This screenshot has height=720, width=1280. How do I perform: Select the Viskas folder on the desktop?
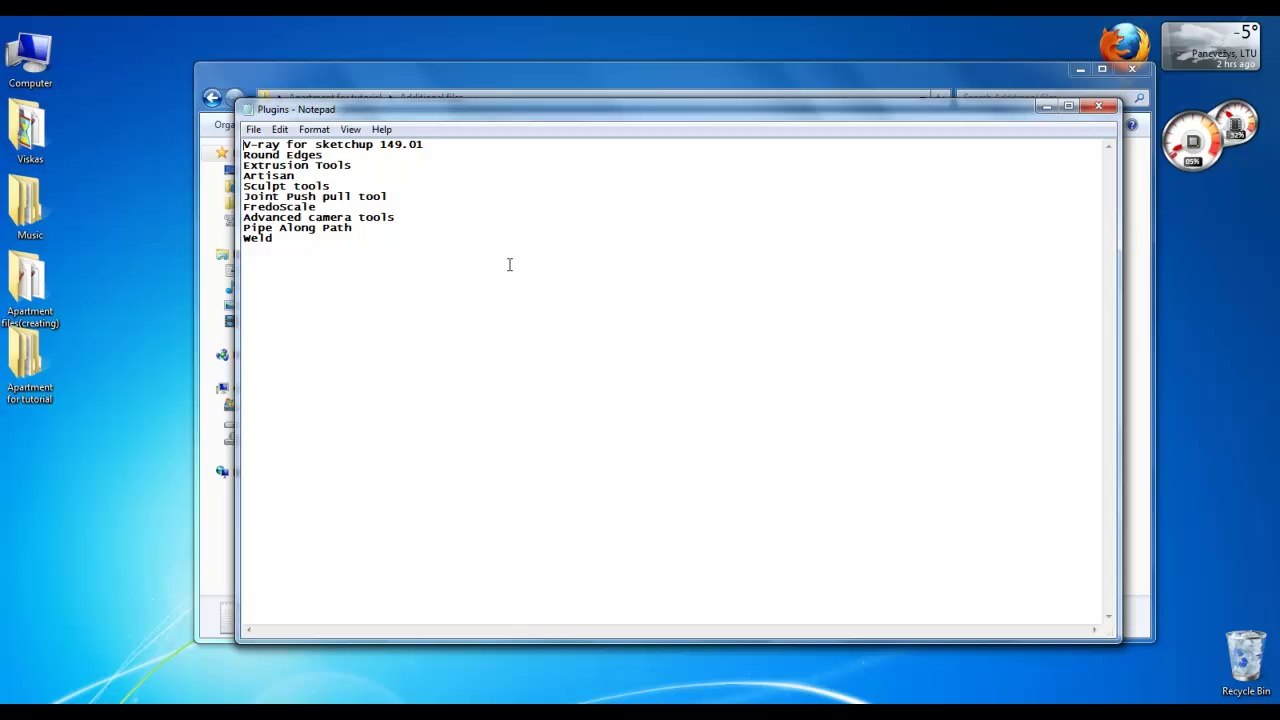tap(30, 132)
